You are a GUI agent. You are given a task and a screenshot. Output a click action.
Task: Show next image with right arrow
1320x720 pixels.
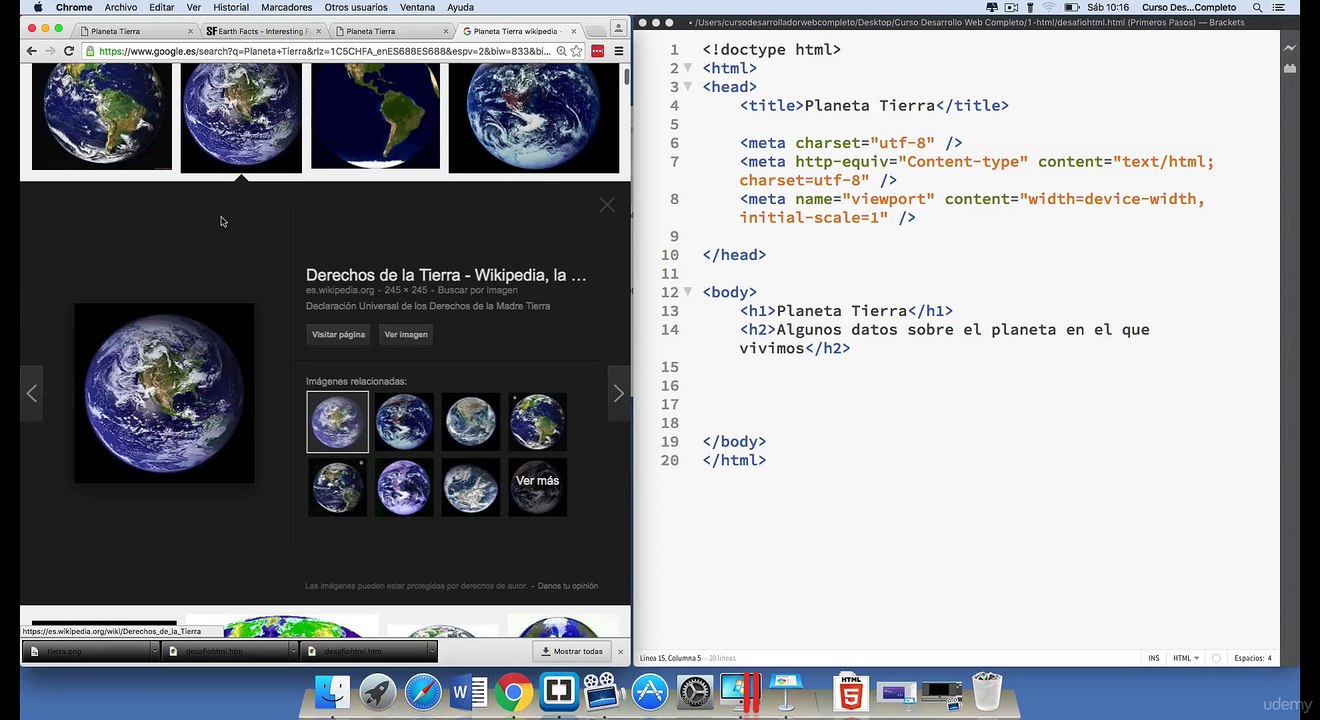[x=619, y=394]
